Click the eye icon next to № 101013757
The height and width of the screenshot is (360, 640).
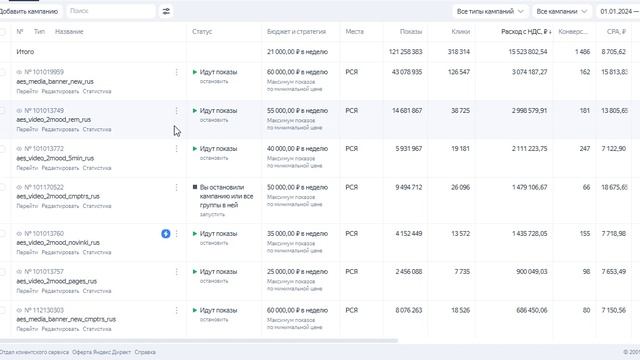pos(19,272)
